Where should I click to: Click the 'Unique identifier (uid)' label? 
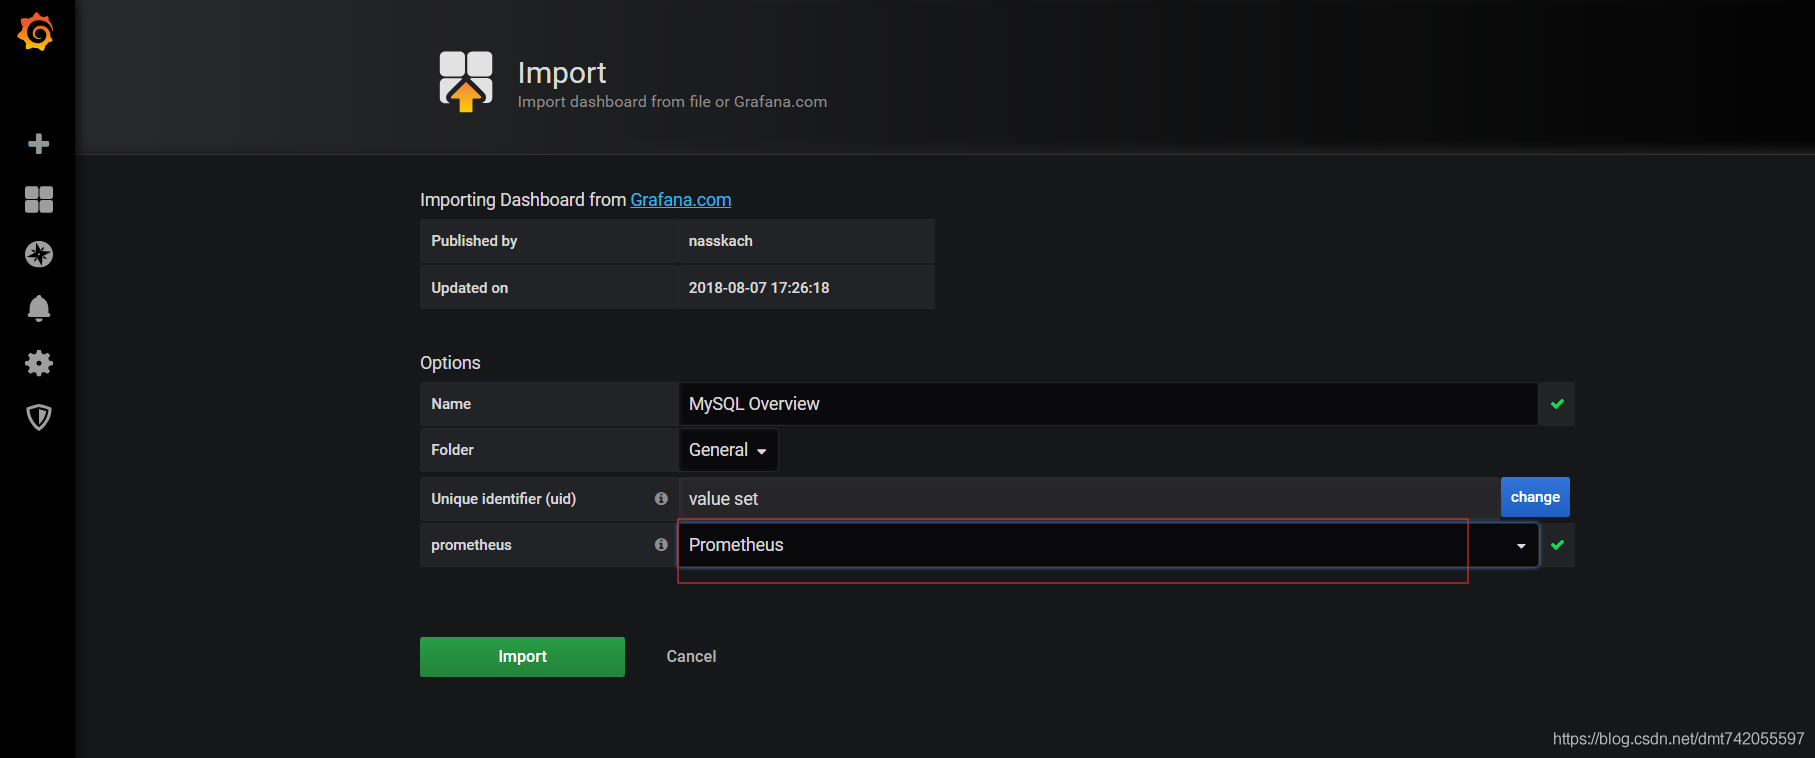click(504, 499)
